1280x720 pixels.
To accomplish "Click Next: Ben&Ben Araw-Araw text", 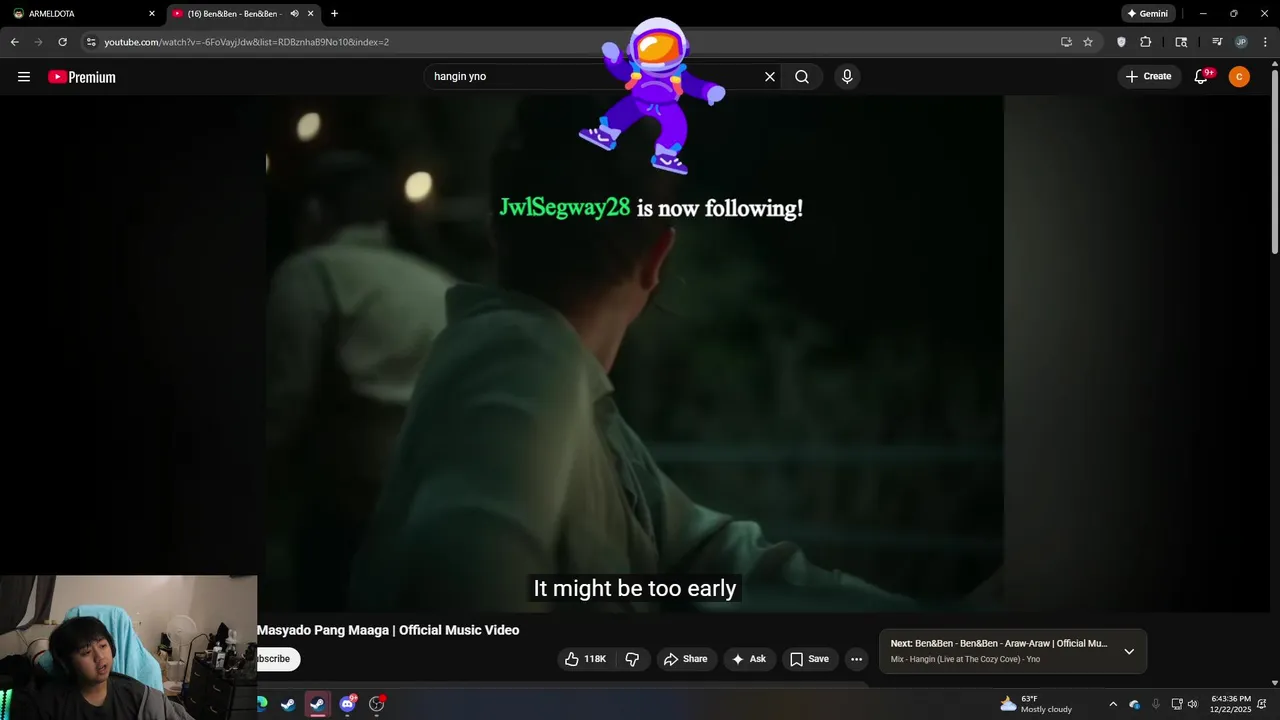I will coord(999,644).
